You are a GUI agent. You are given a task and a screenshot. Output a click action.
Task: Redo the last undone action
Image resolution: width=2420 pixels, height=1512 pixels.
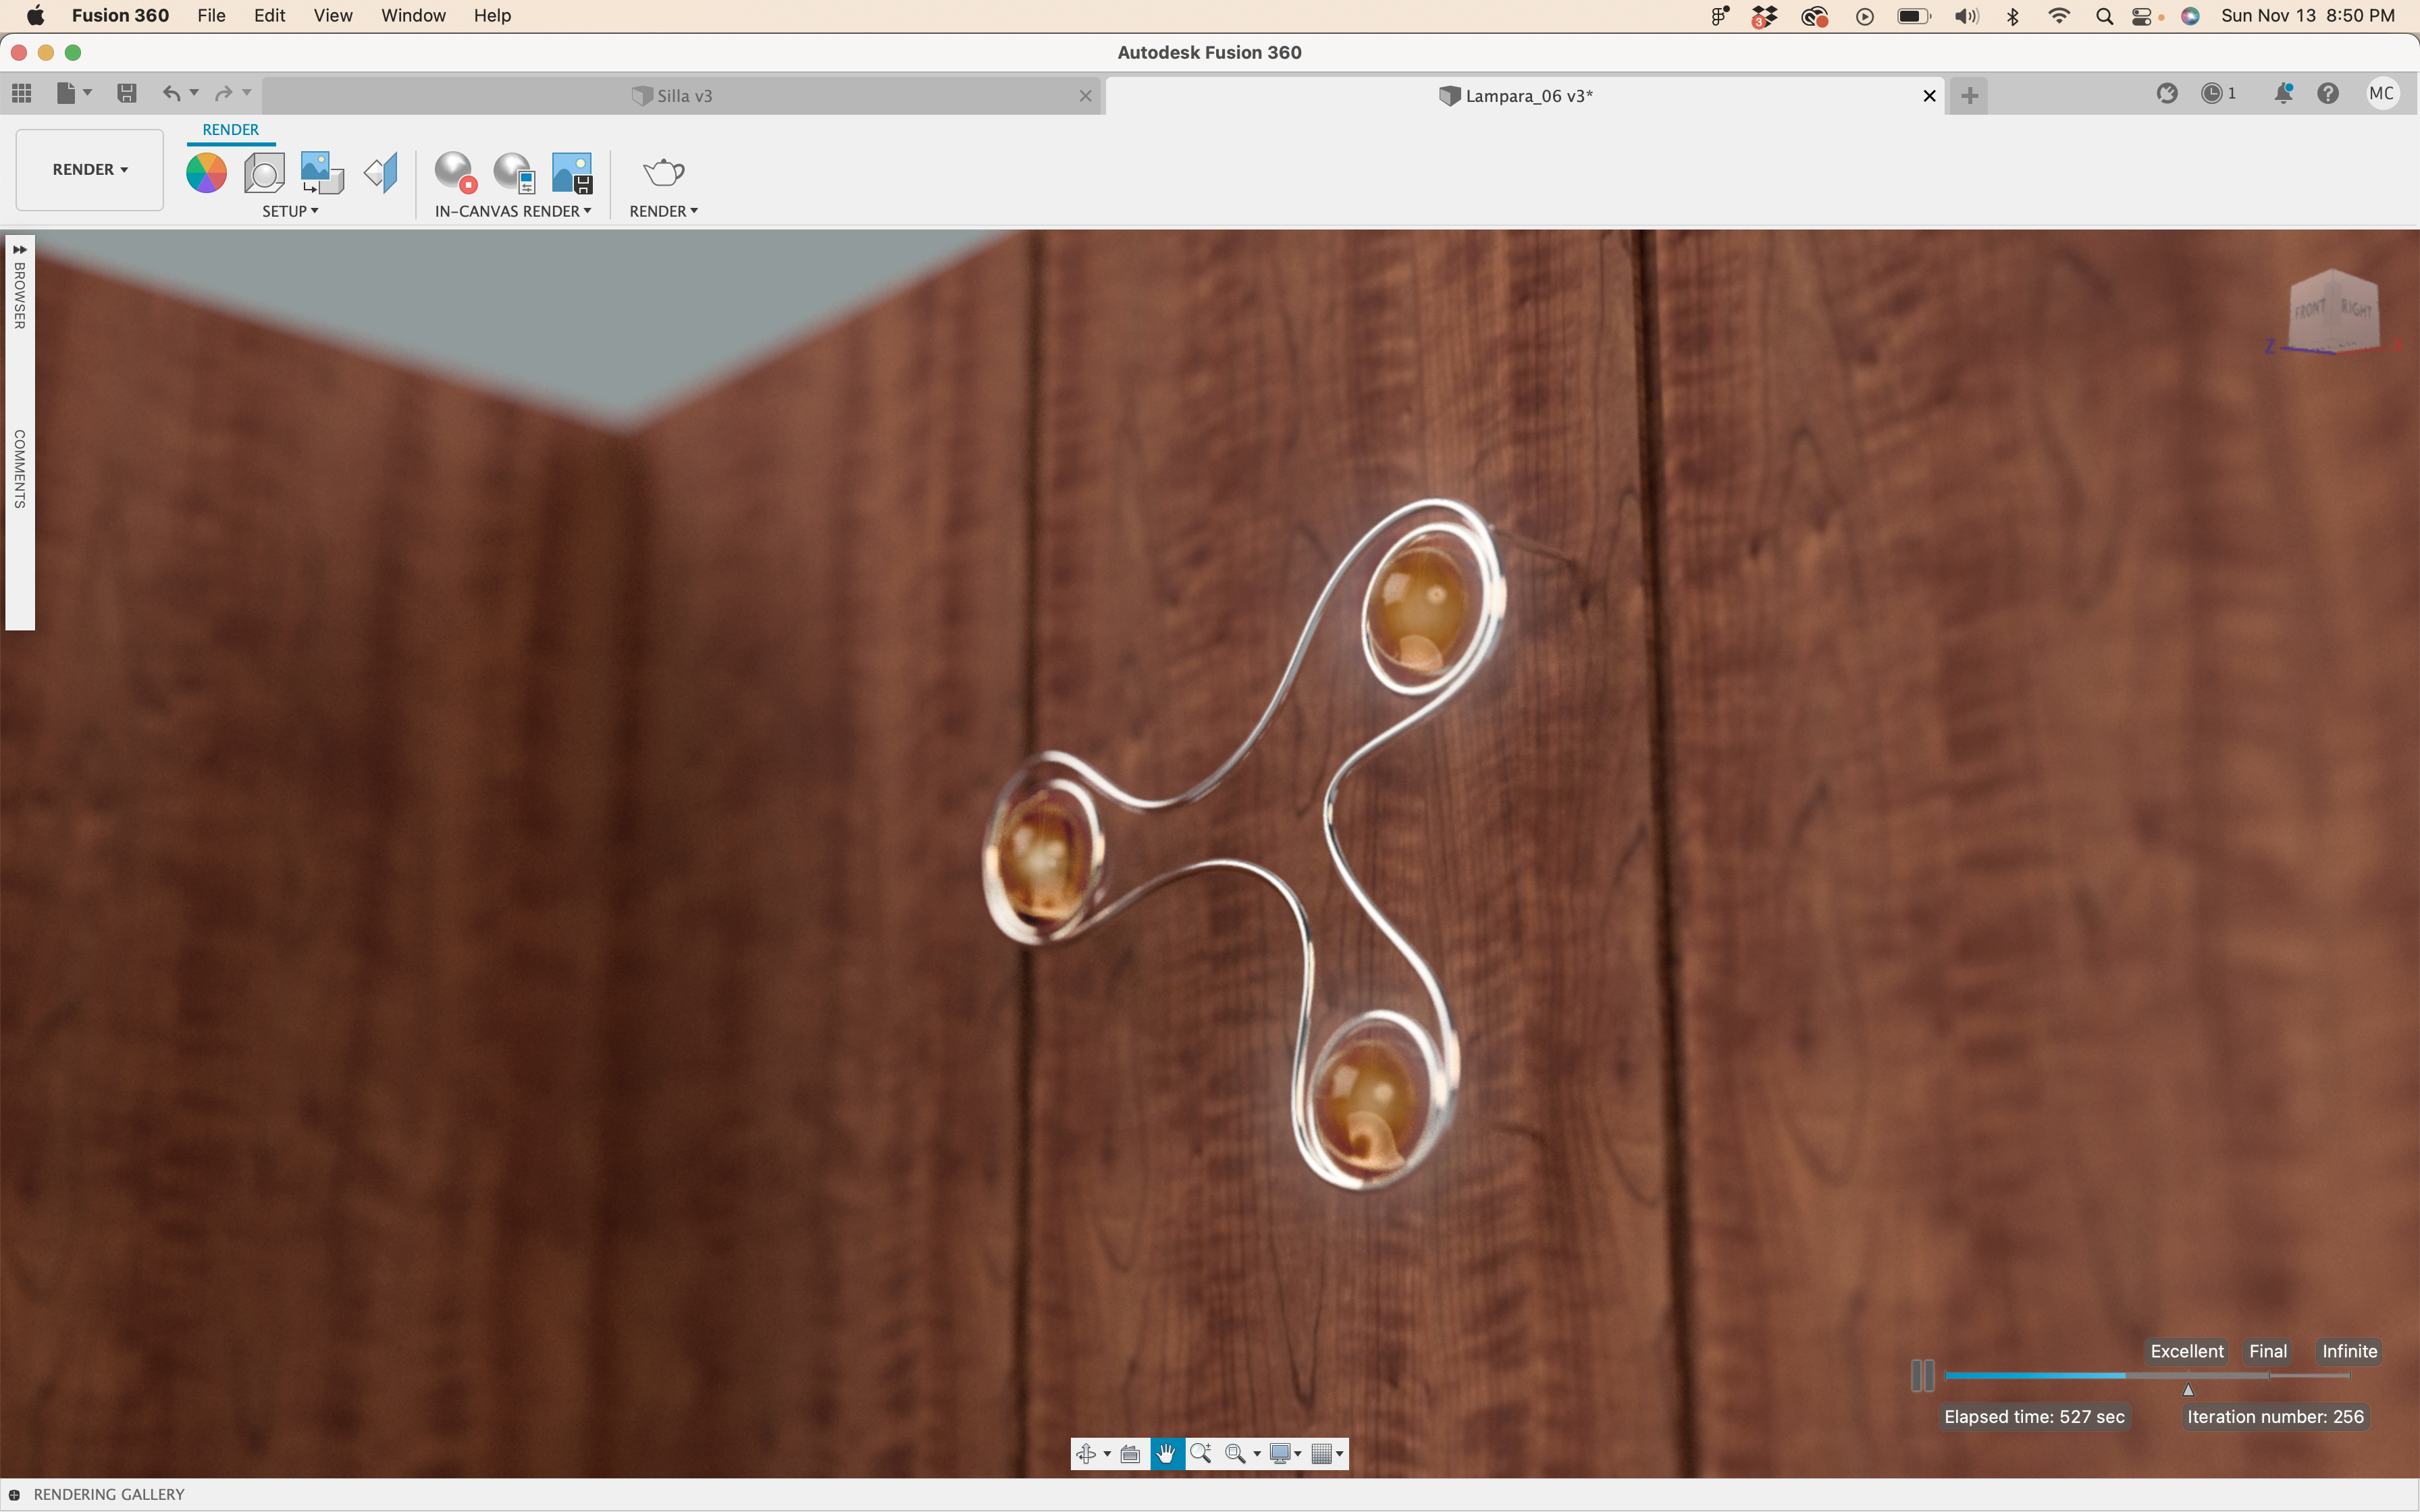pos(224,93)
